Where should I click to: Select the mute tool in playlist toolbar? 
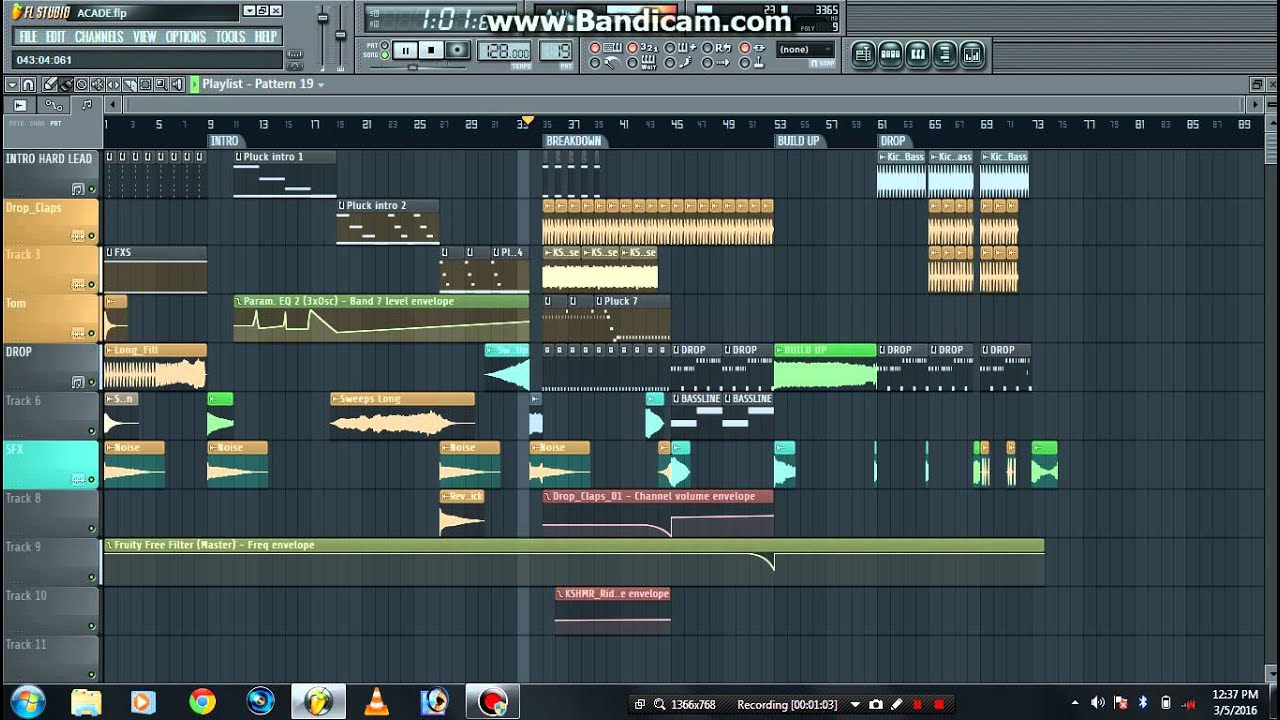click(97, 84)
